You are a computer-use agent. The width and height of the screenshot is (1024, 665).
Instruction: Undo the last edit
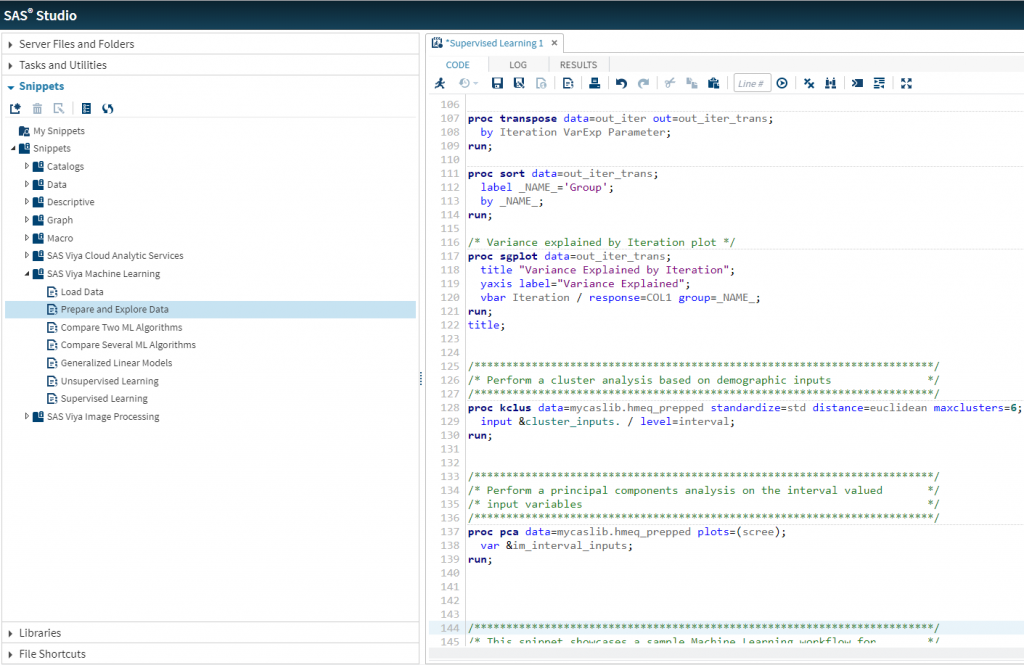pyautogui.click(x=621, y=83)
